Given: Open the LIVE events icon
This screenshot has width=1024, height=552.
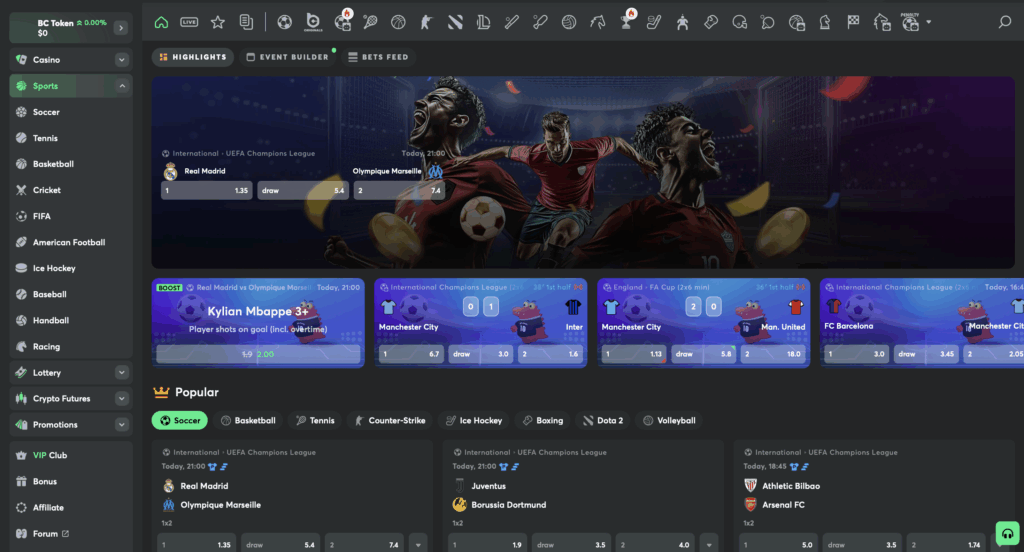Looking at the screenshot, I should tap(189, 22).
